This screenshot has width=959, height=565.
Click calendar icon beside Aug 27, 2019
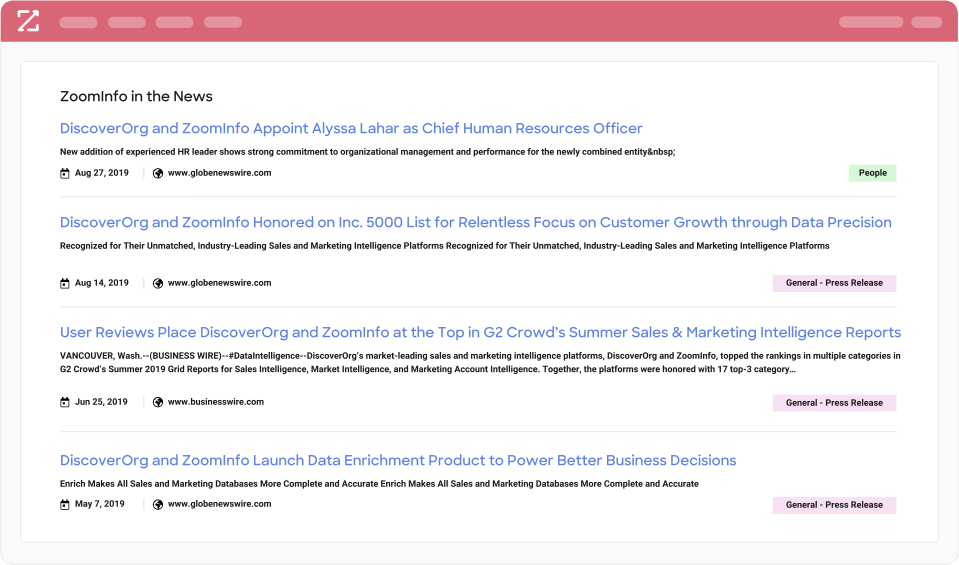pyautogui.click(x=65, y=173)
